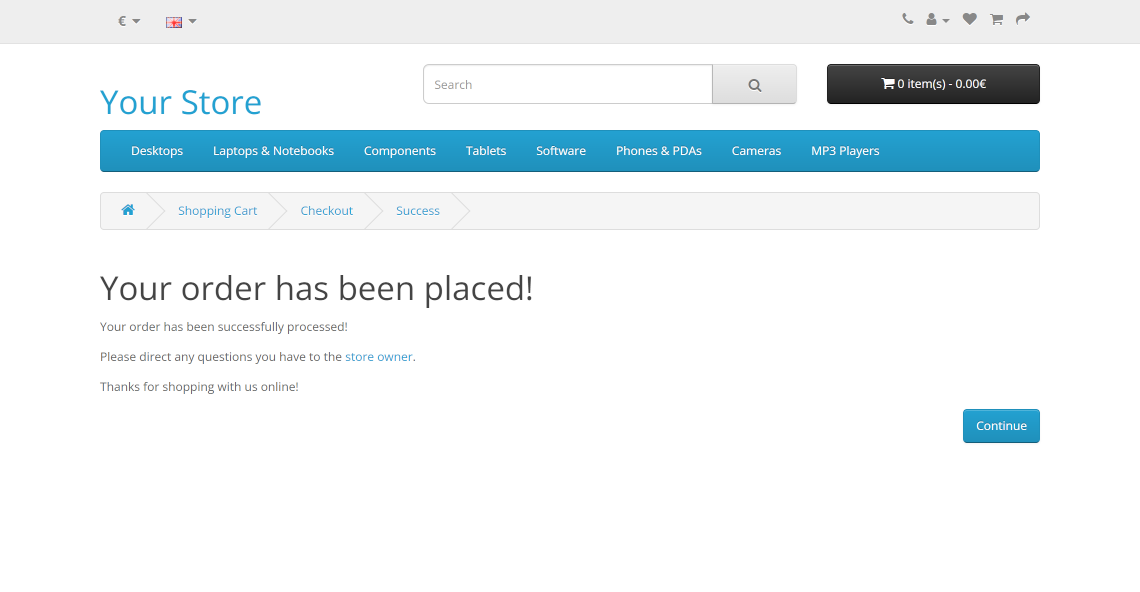Click the Your Store logo

coord(181,102)
